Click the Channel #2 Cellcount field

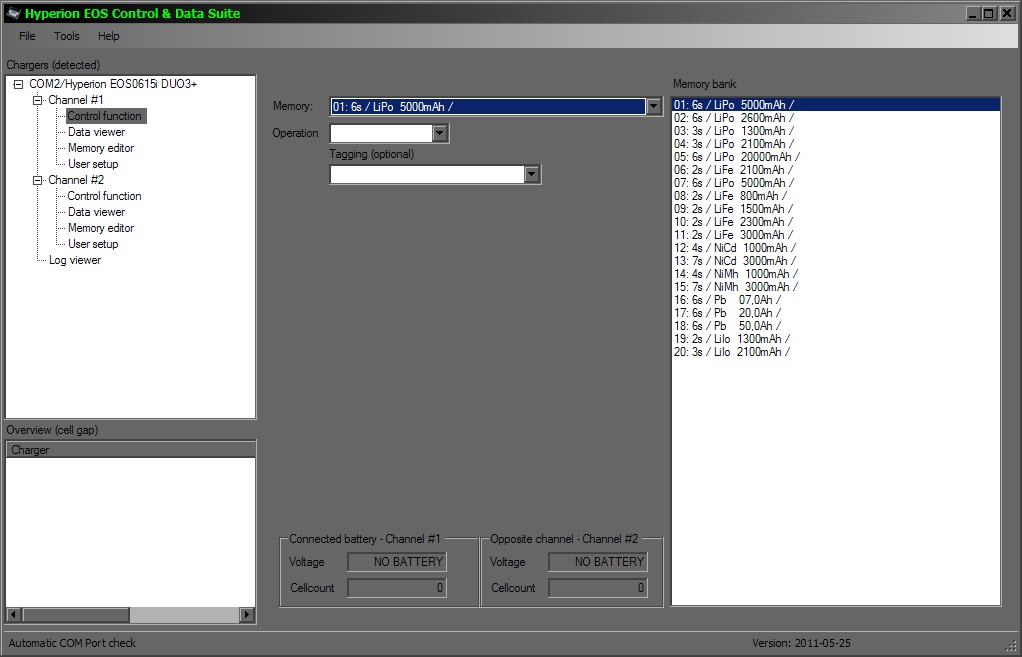tap(598, 588)
